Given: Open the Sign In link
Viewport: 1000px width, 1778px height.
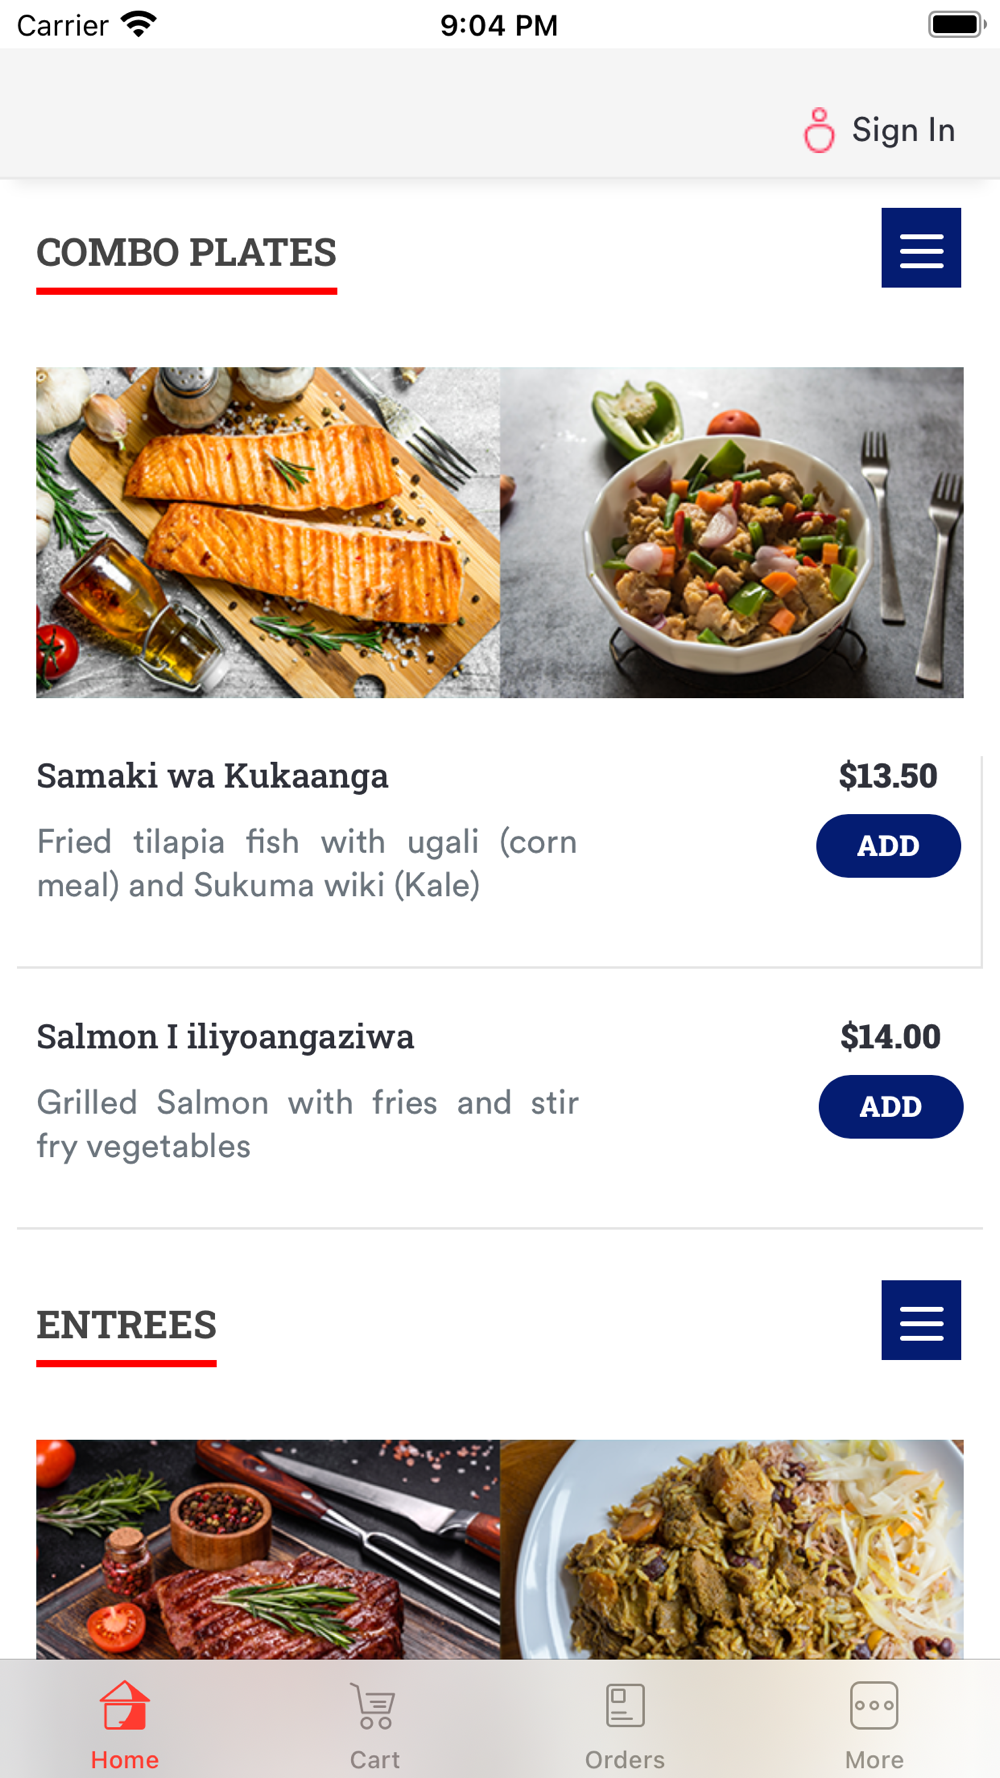Looking at the screenshot, I should click(903, 130).
